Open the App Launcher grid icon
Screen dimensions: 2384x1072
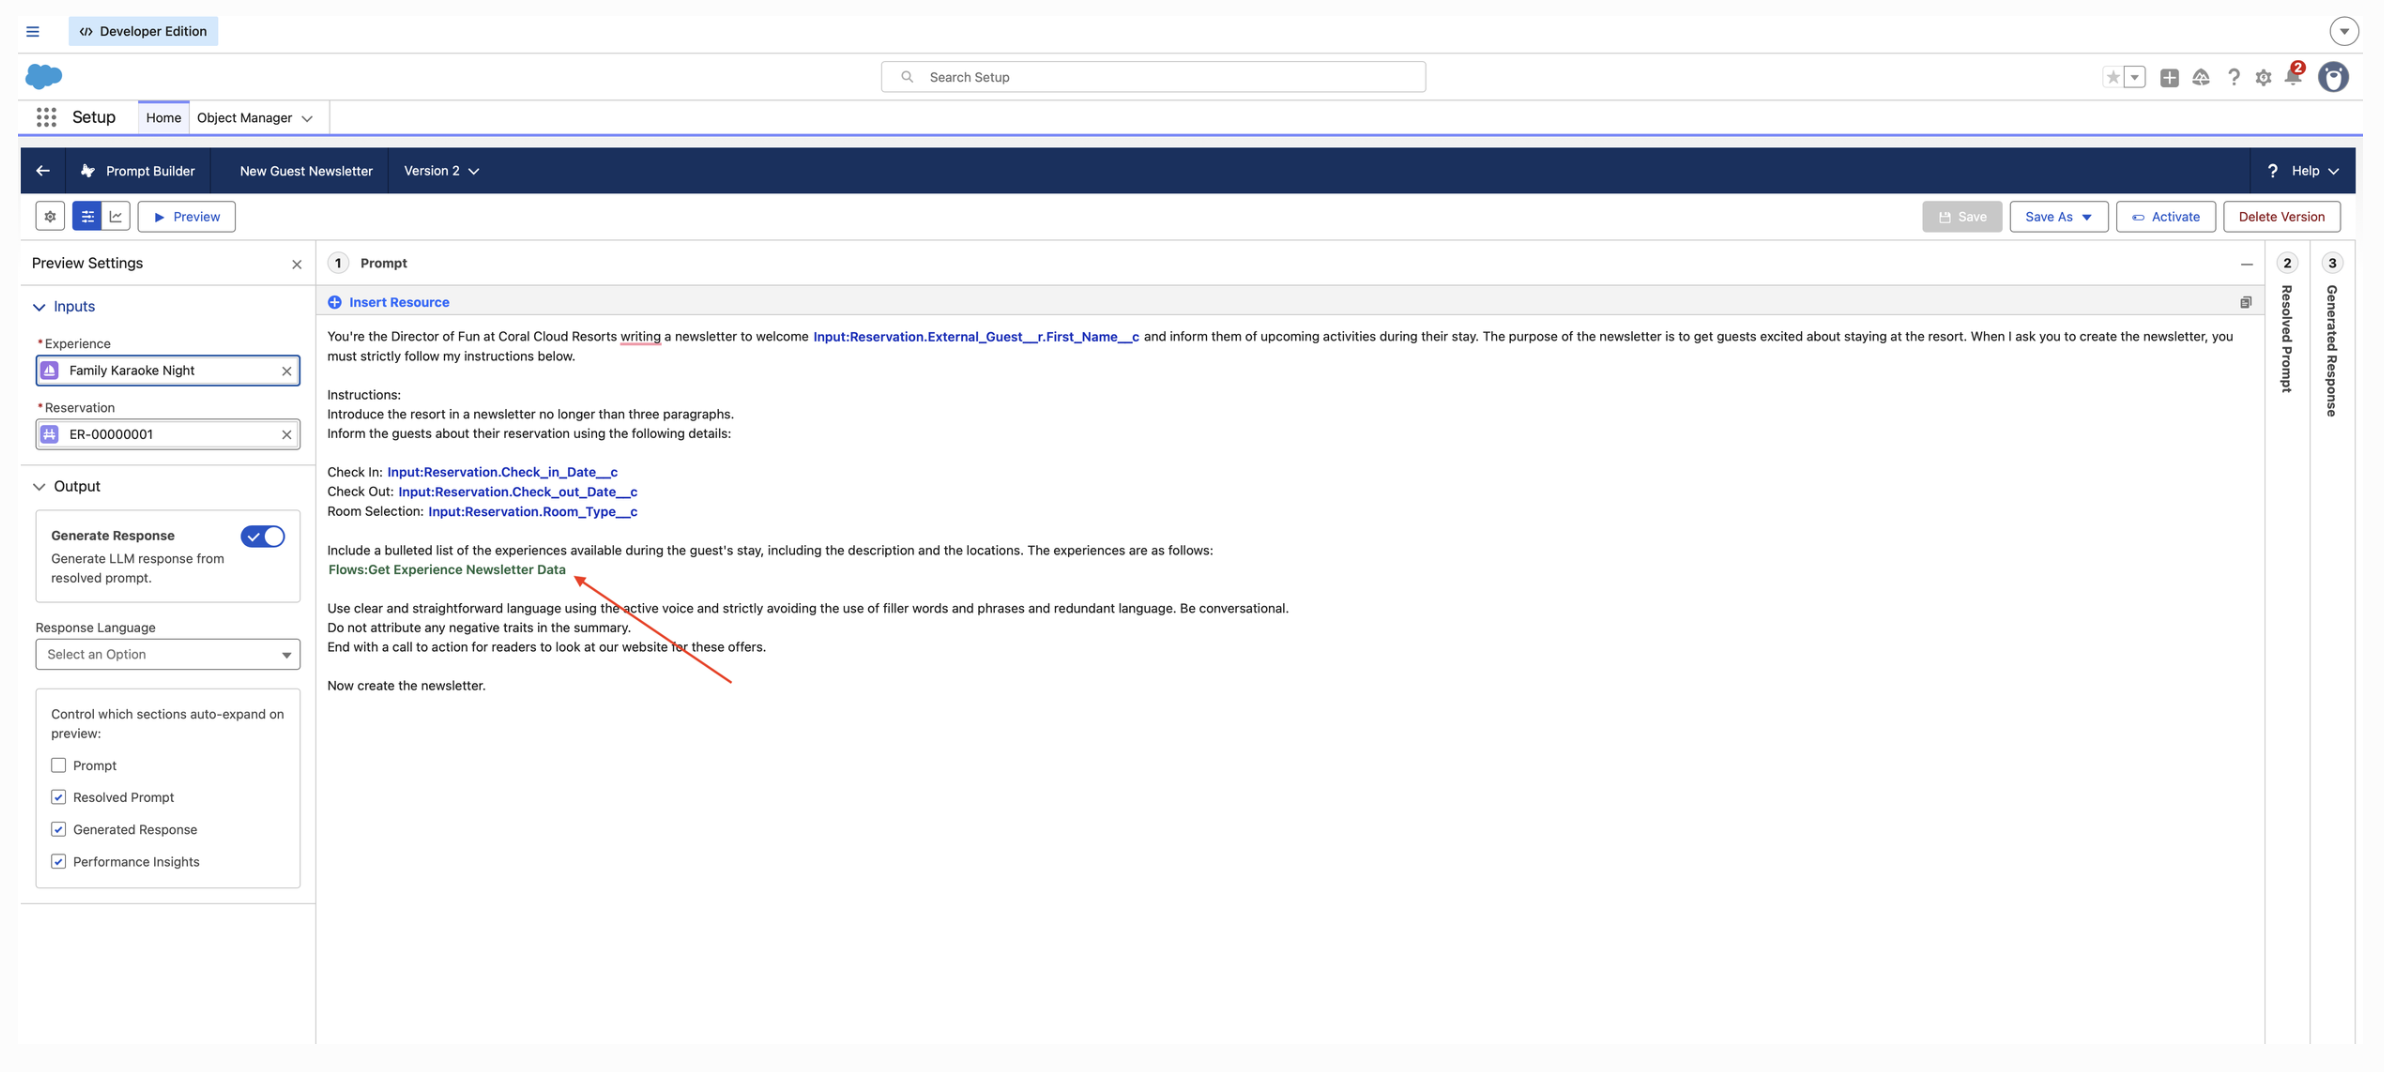pos(46,117)
